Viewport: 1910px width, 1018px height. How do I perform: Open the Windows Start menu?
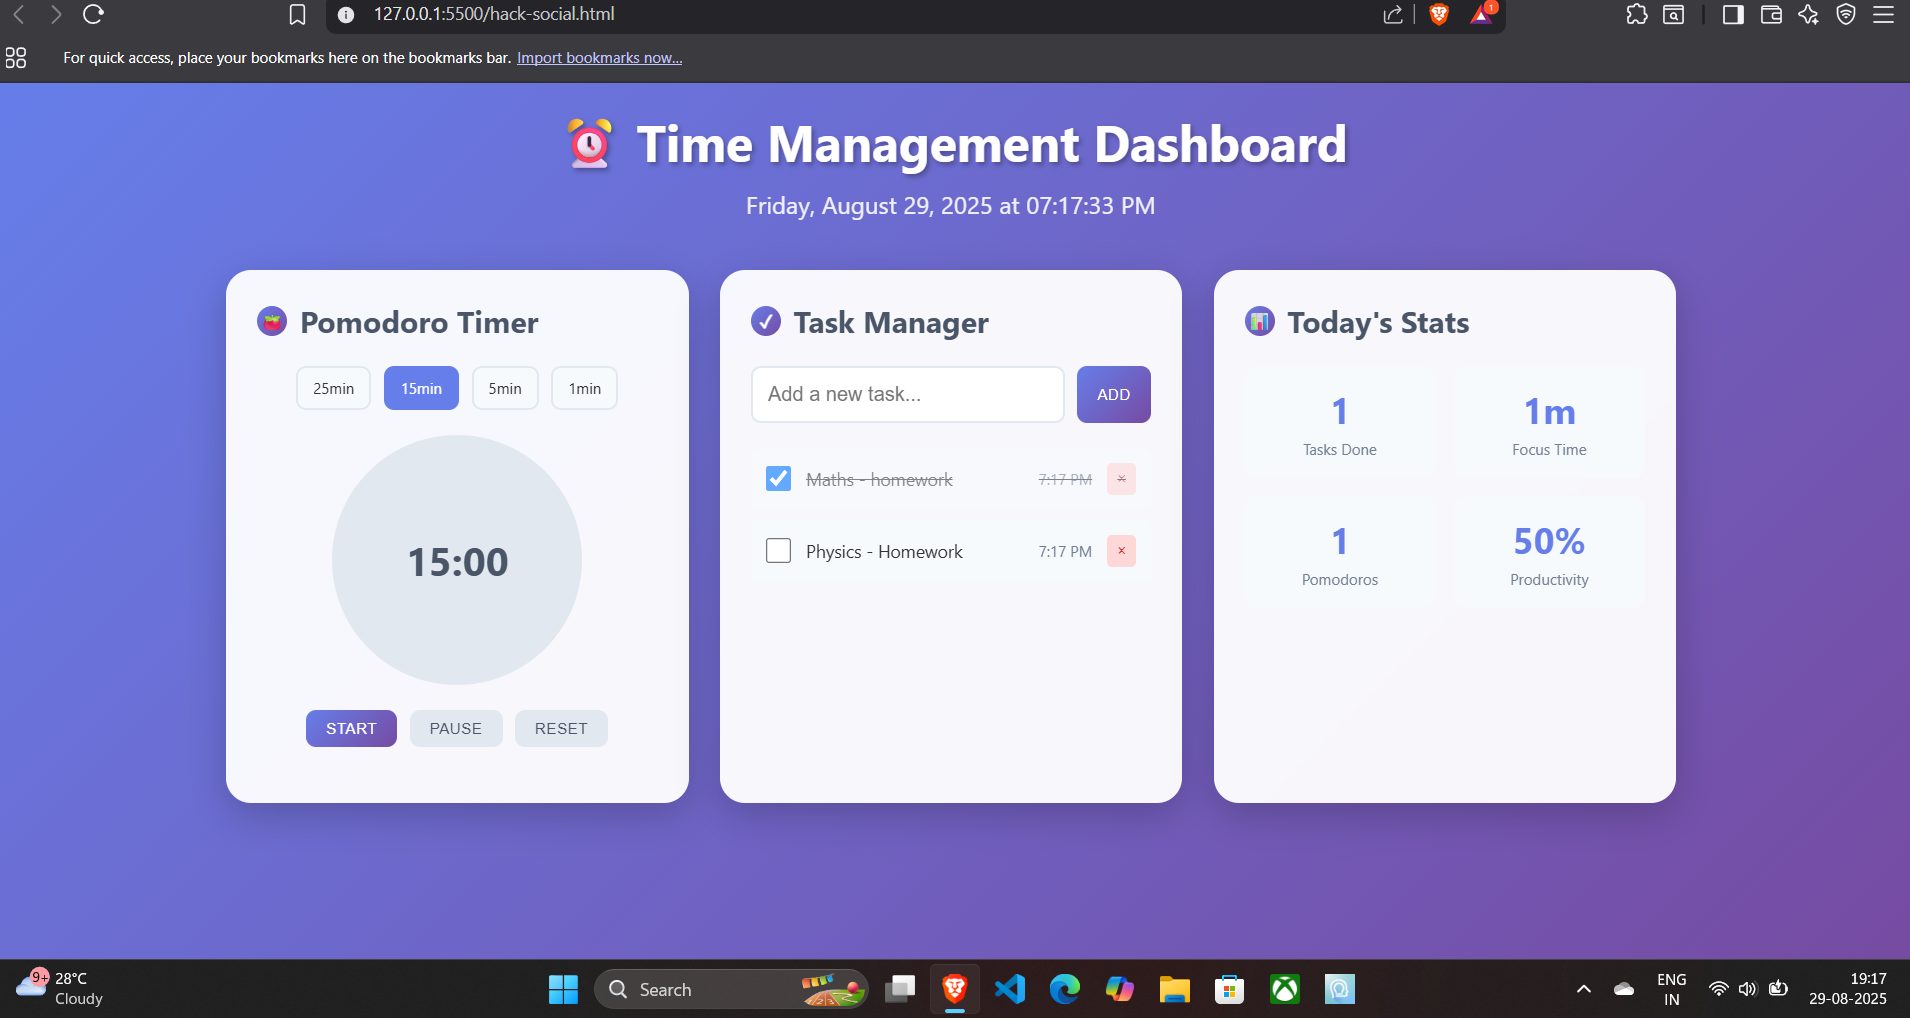(x=563, y=988)
